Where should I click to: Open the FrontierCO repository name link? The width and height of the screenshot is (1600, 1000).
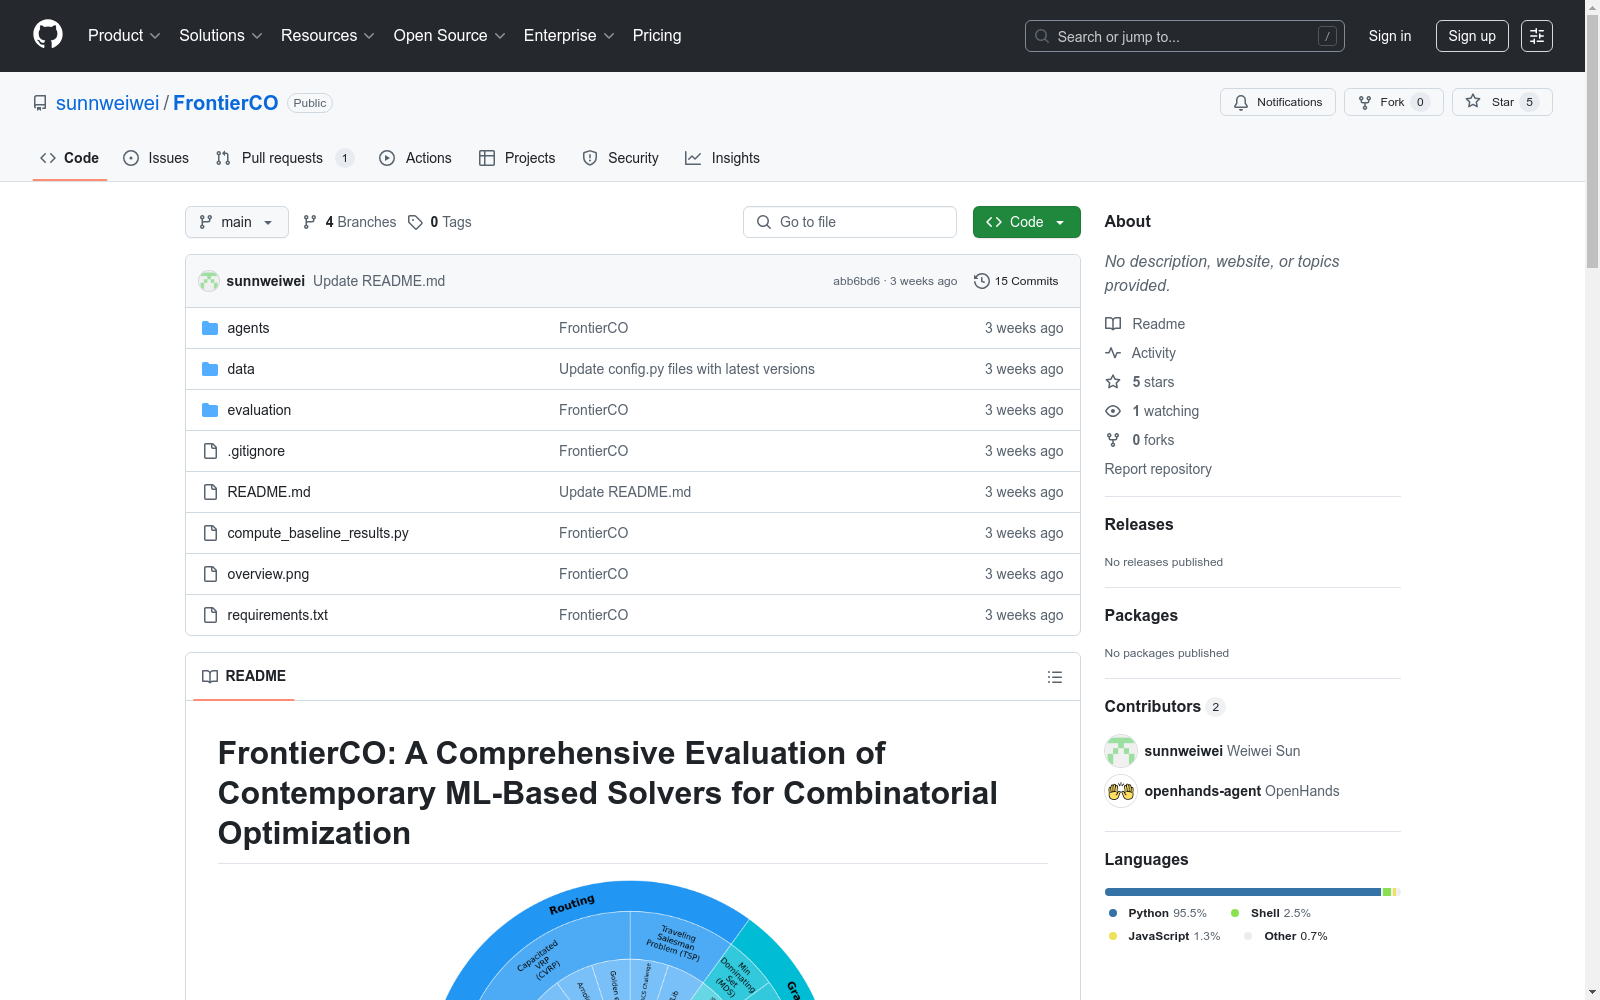[226, 103]
